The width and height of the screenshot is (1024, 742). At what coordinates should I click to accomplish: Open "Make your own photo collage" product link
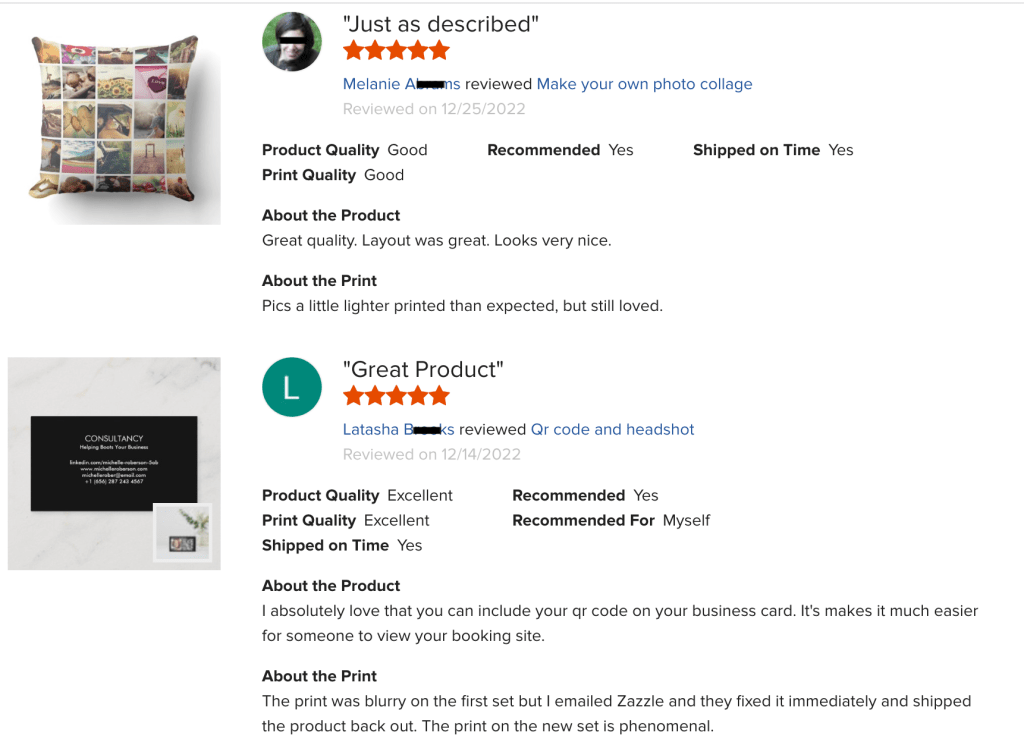click(x=644, y=84)
